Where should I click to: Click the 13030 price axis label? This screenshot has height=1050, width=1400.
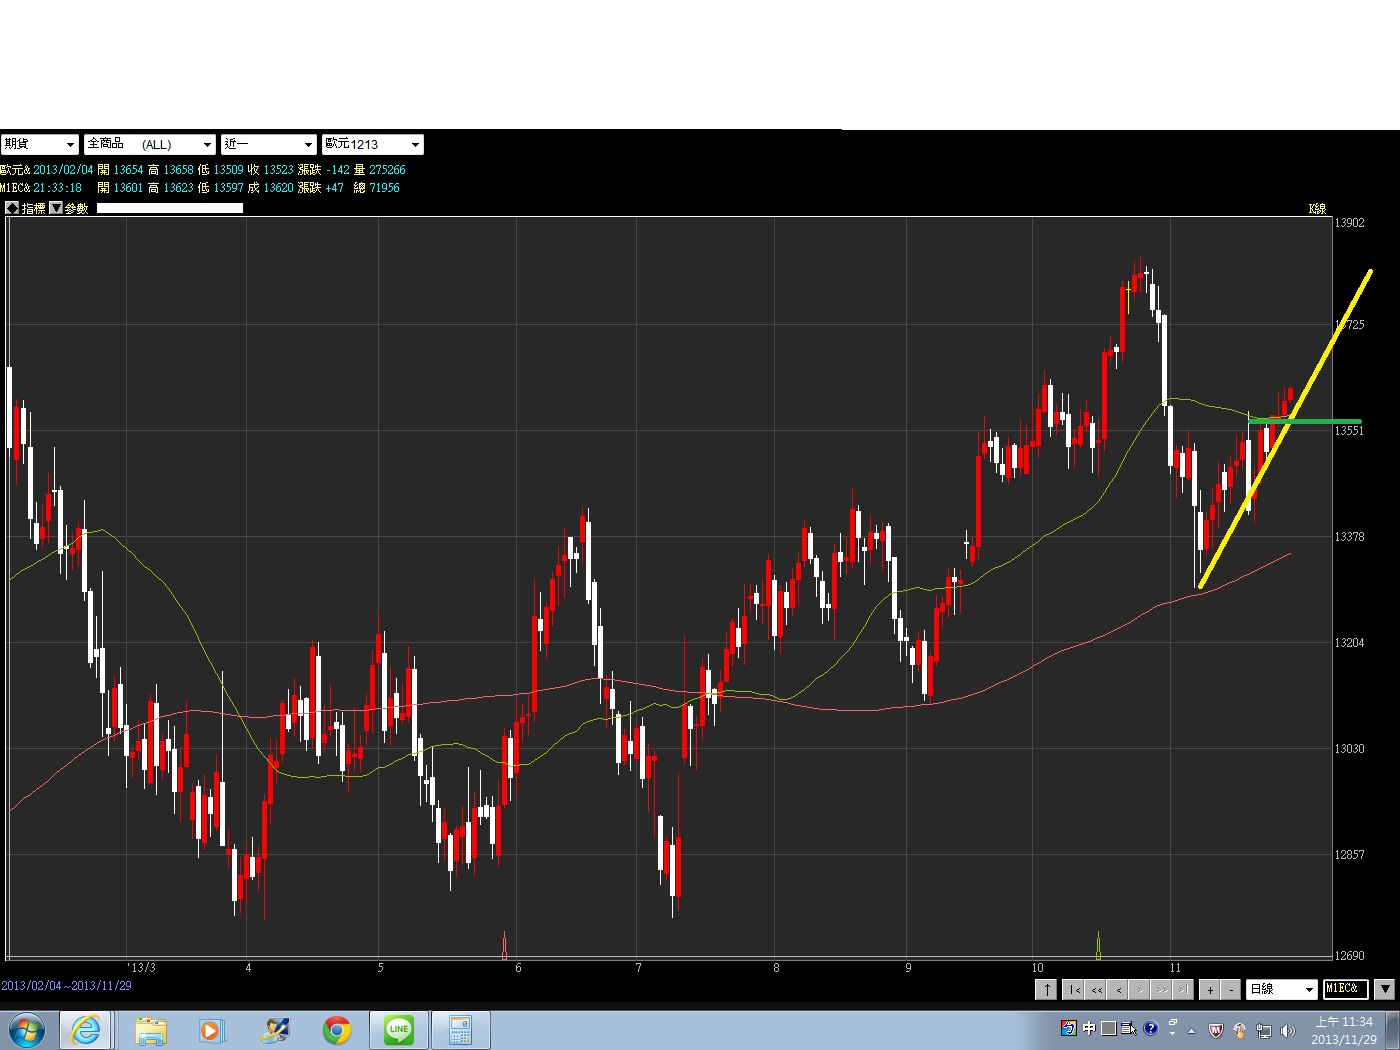tap(1349, 749)
